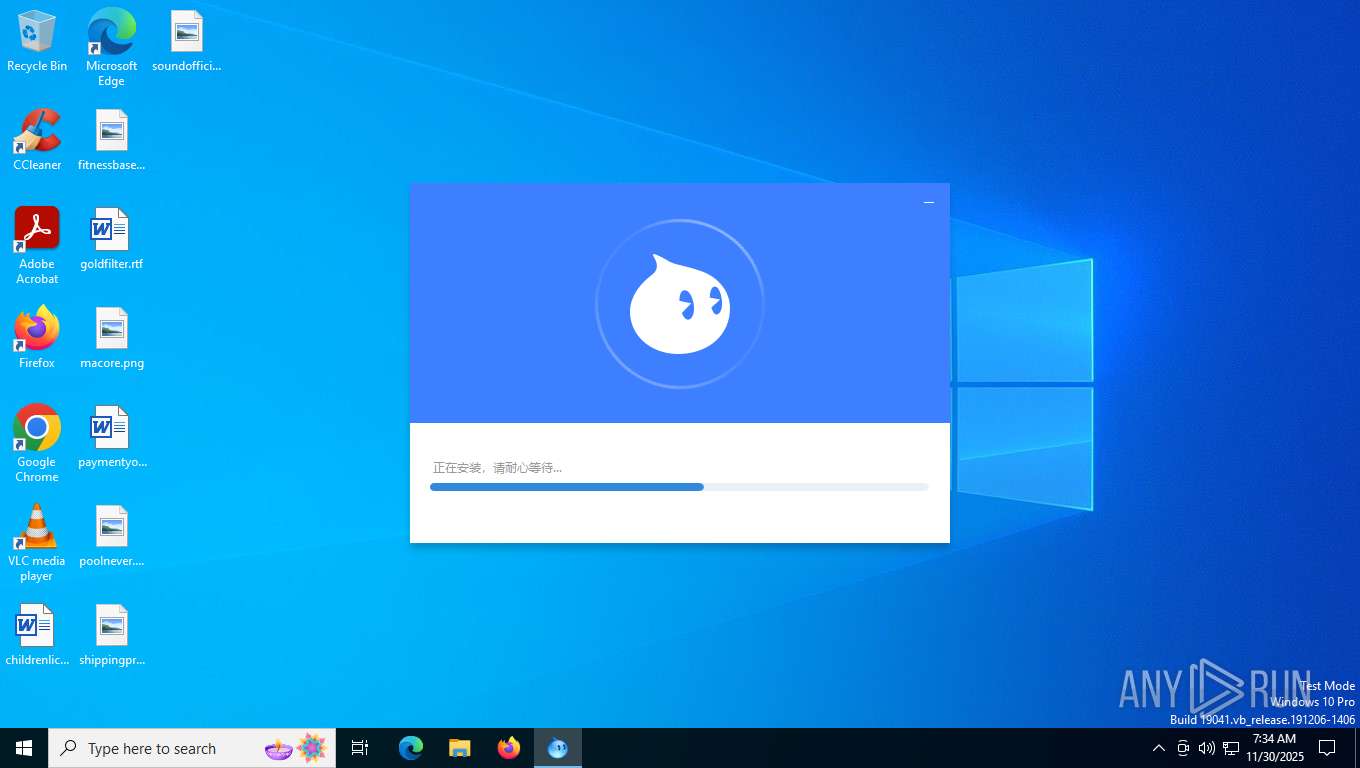Image resolution: width=1360 pixels, height=768 pixels.
Task: Select the soundoffici... image file
Action: coord(186,42)
